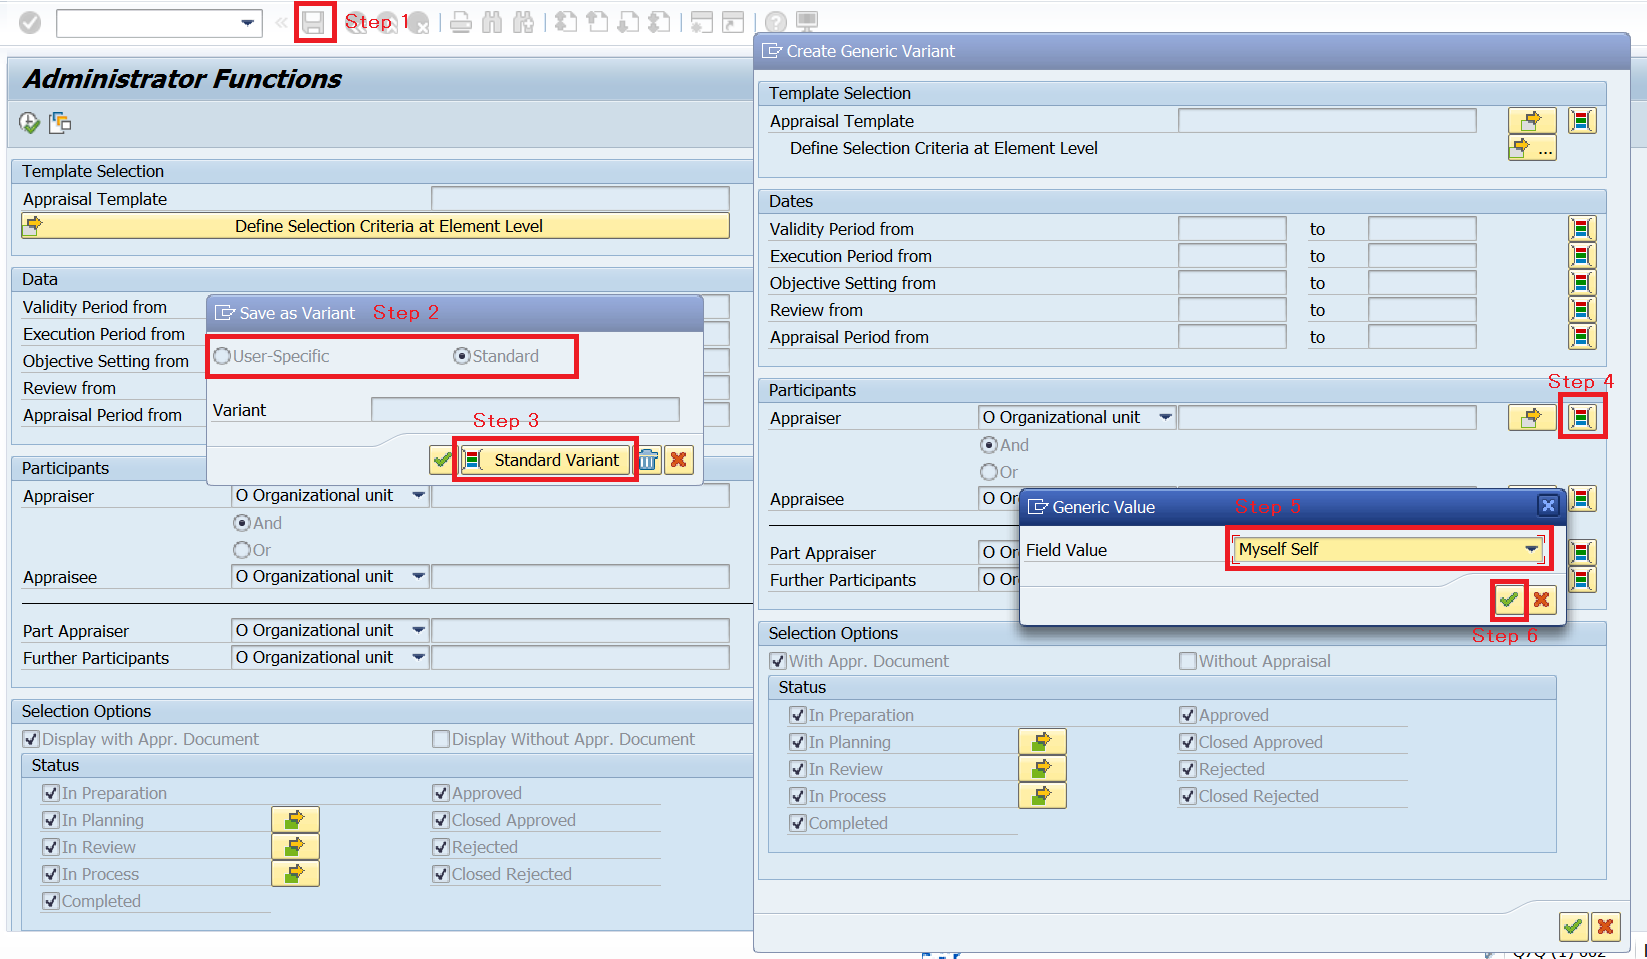Open Appraiser Organizational unit dropdown in Administrator Functions
The image size is (1647, 959).
(419, 496)
